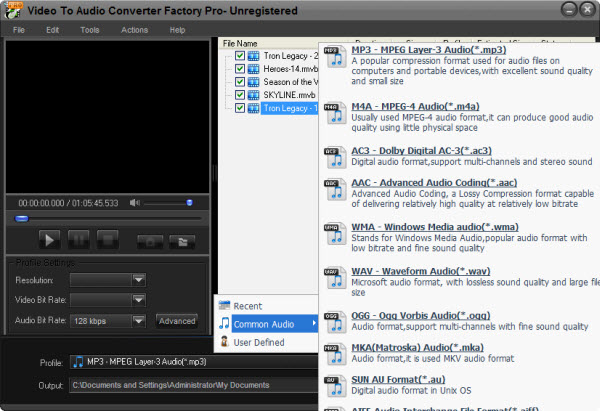Click the Stop playback button

pos(108,239)
